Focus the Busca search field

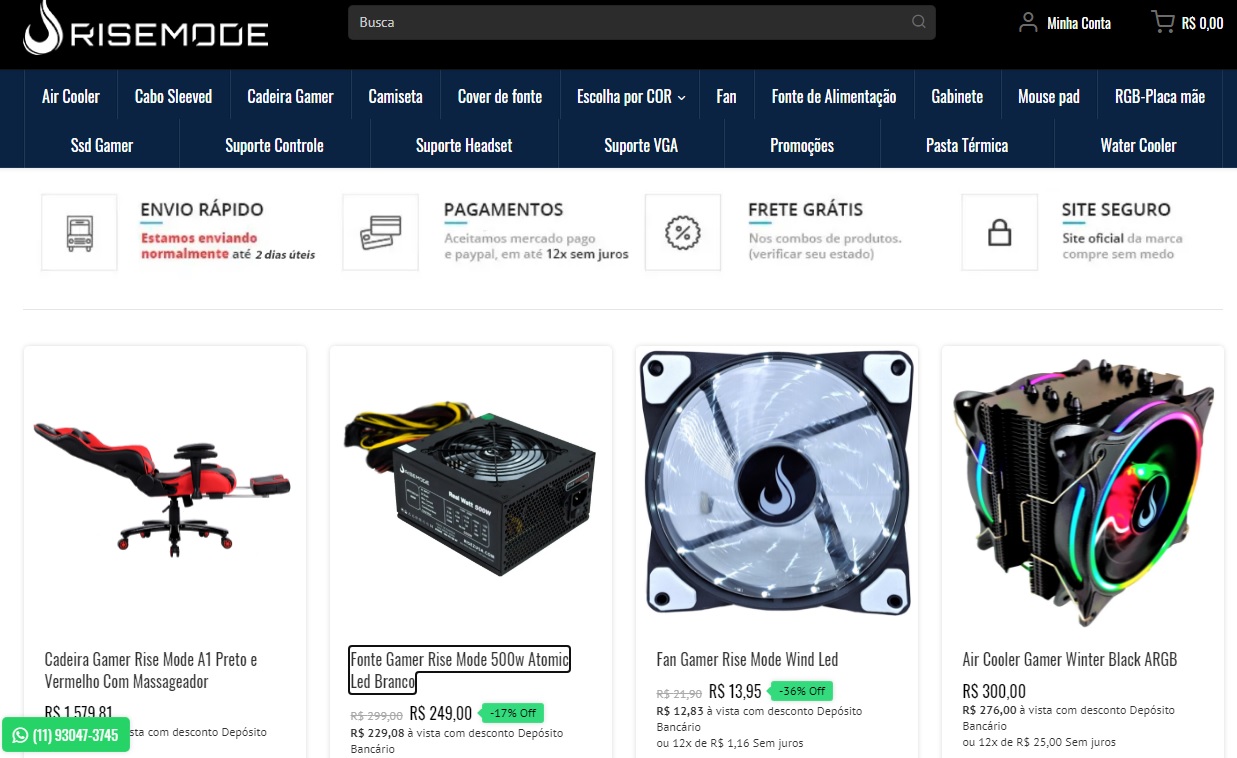pos(641,22)
